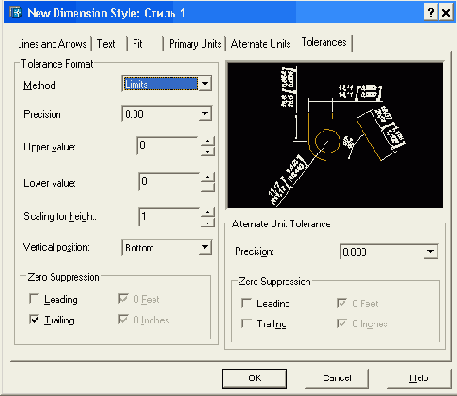Click the OK button
The width and height of the screenshot is (457, 396).
(254, 378)
